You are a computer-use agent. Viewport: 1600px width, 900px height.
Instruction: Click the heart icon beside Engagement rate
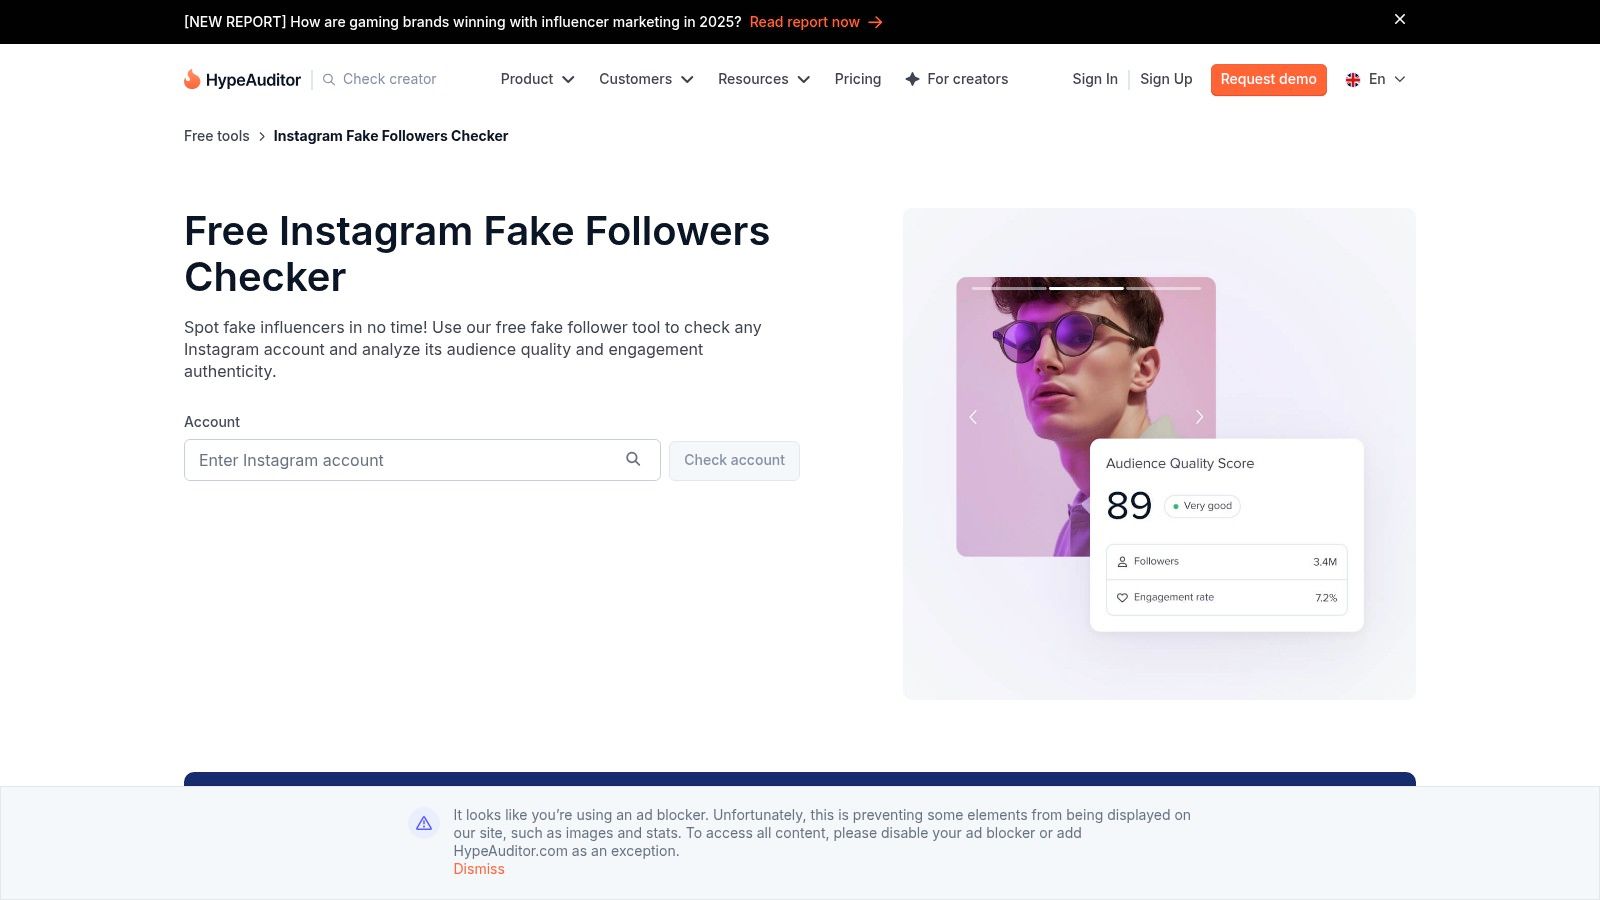click(1122, 597)
